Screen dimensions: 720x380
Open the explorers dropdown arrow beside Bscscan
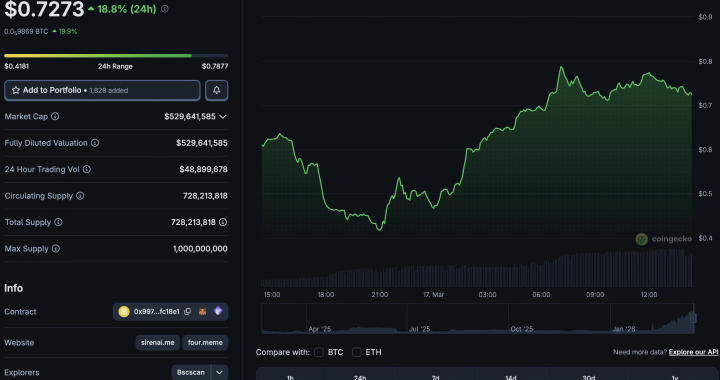(219, 373)
